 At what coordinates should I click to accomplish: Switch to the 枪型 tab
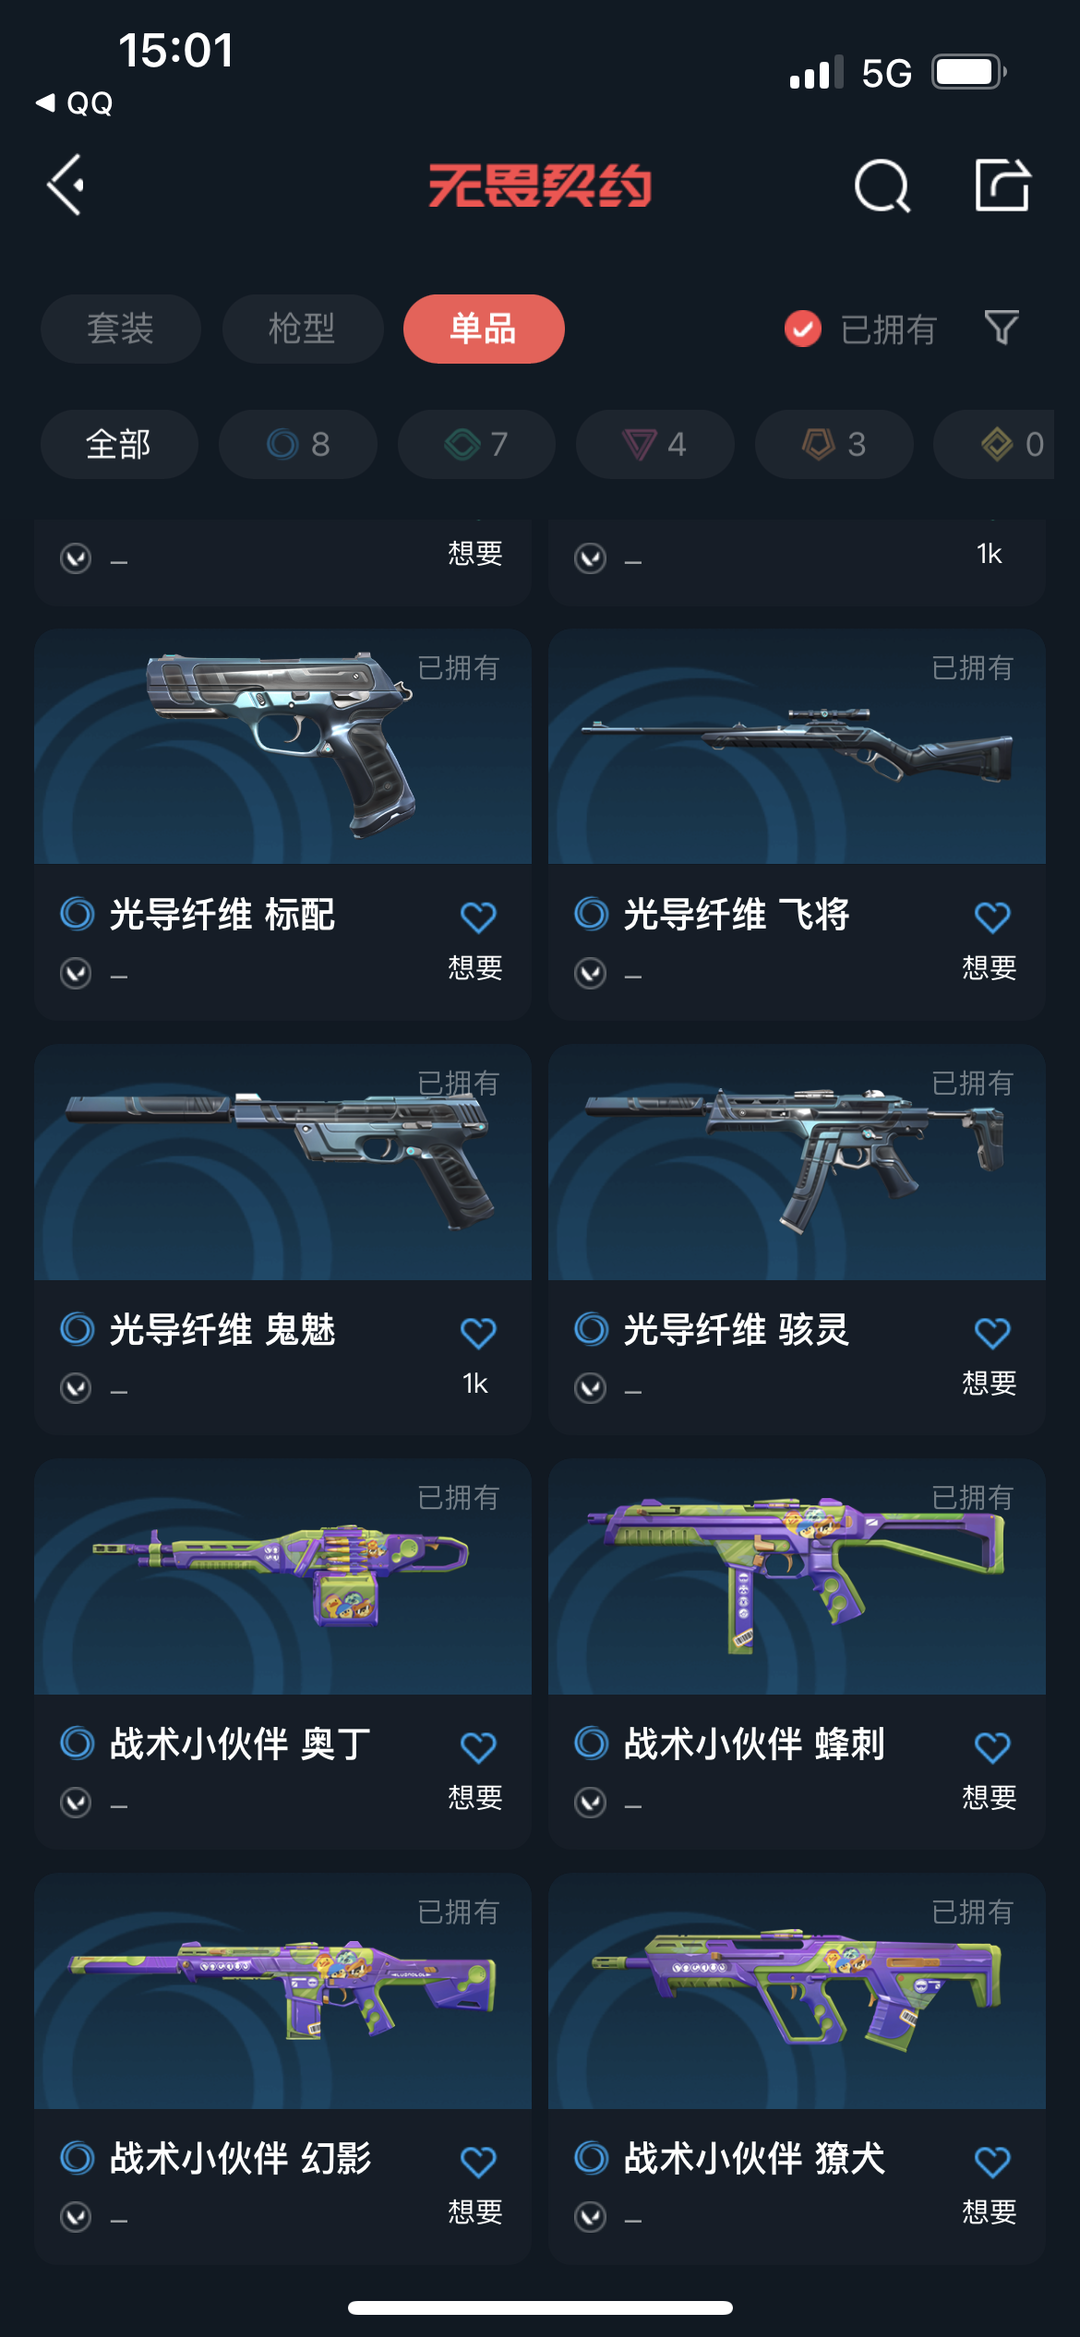click(303, 328)
